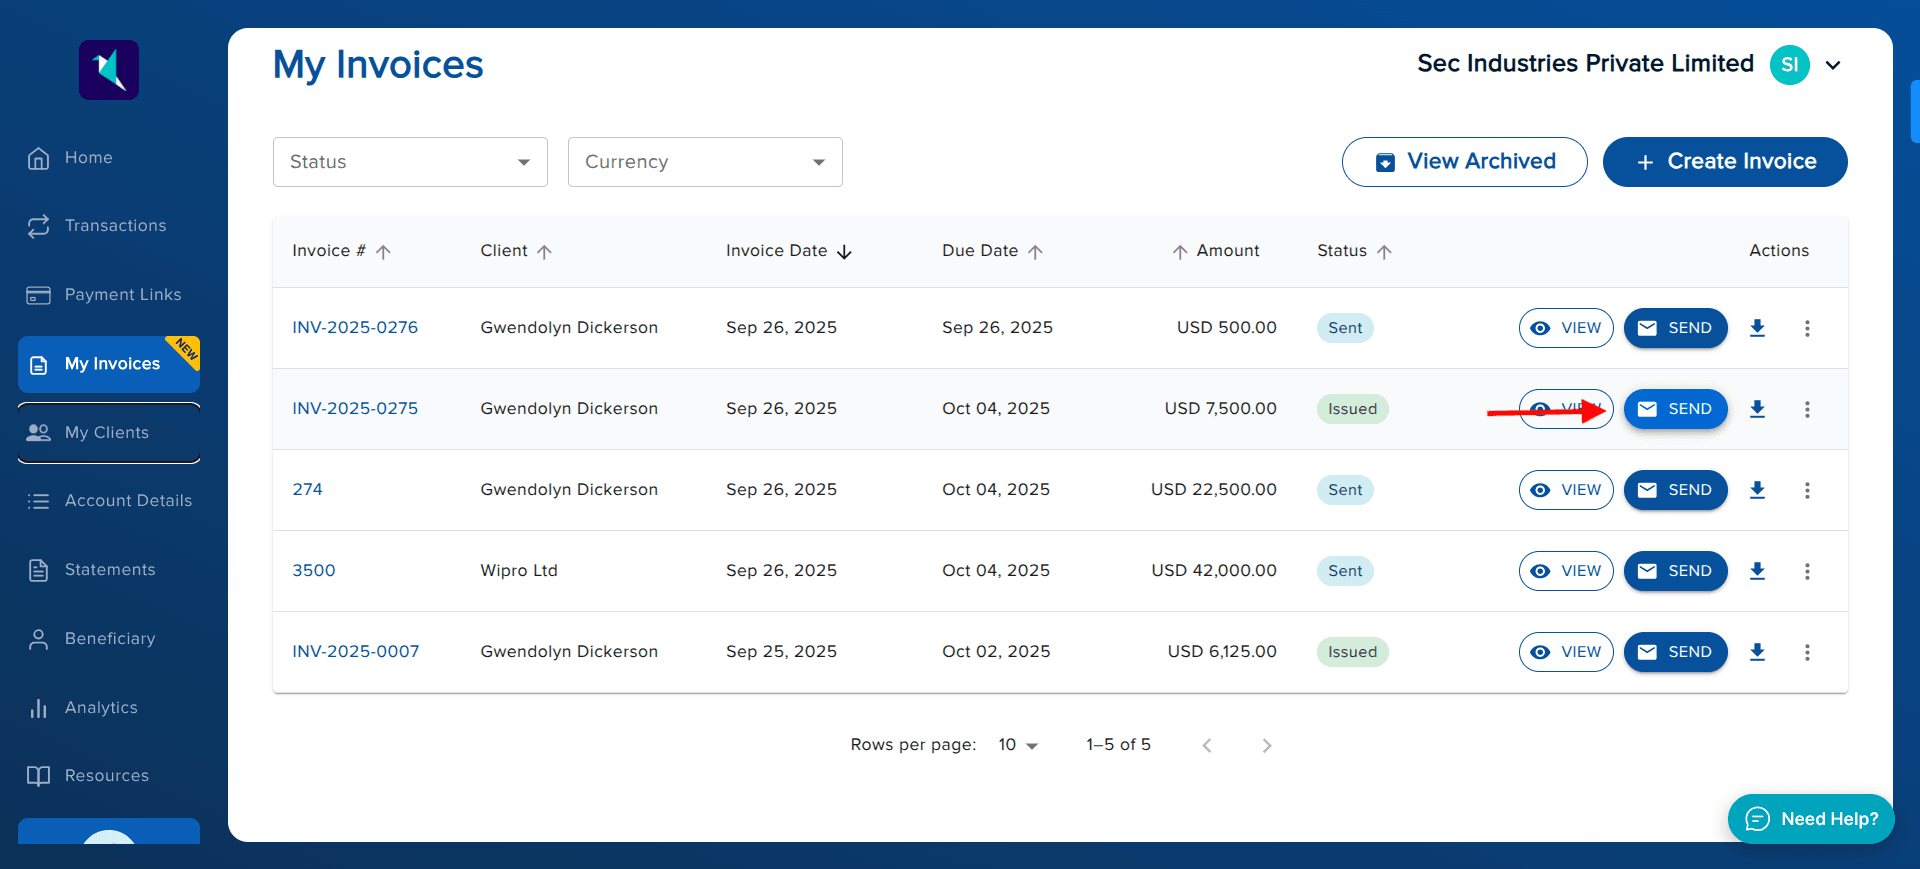Click the SI profile avatar
1920x869 pixels.
(1789, 65)
